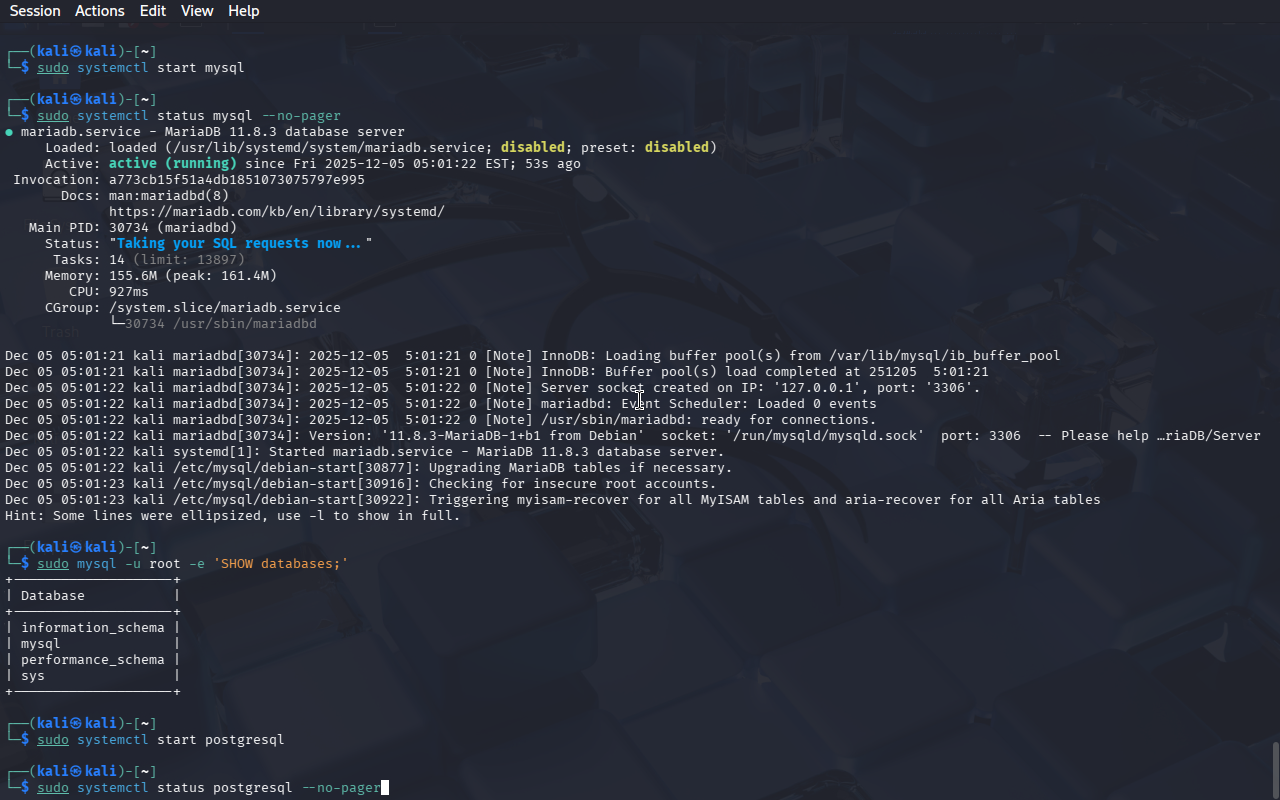Open the View menu

pos(197,11)
